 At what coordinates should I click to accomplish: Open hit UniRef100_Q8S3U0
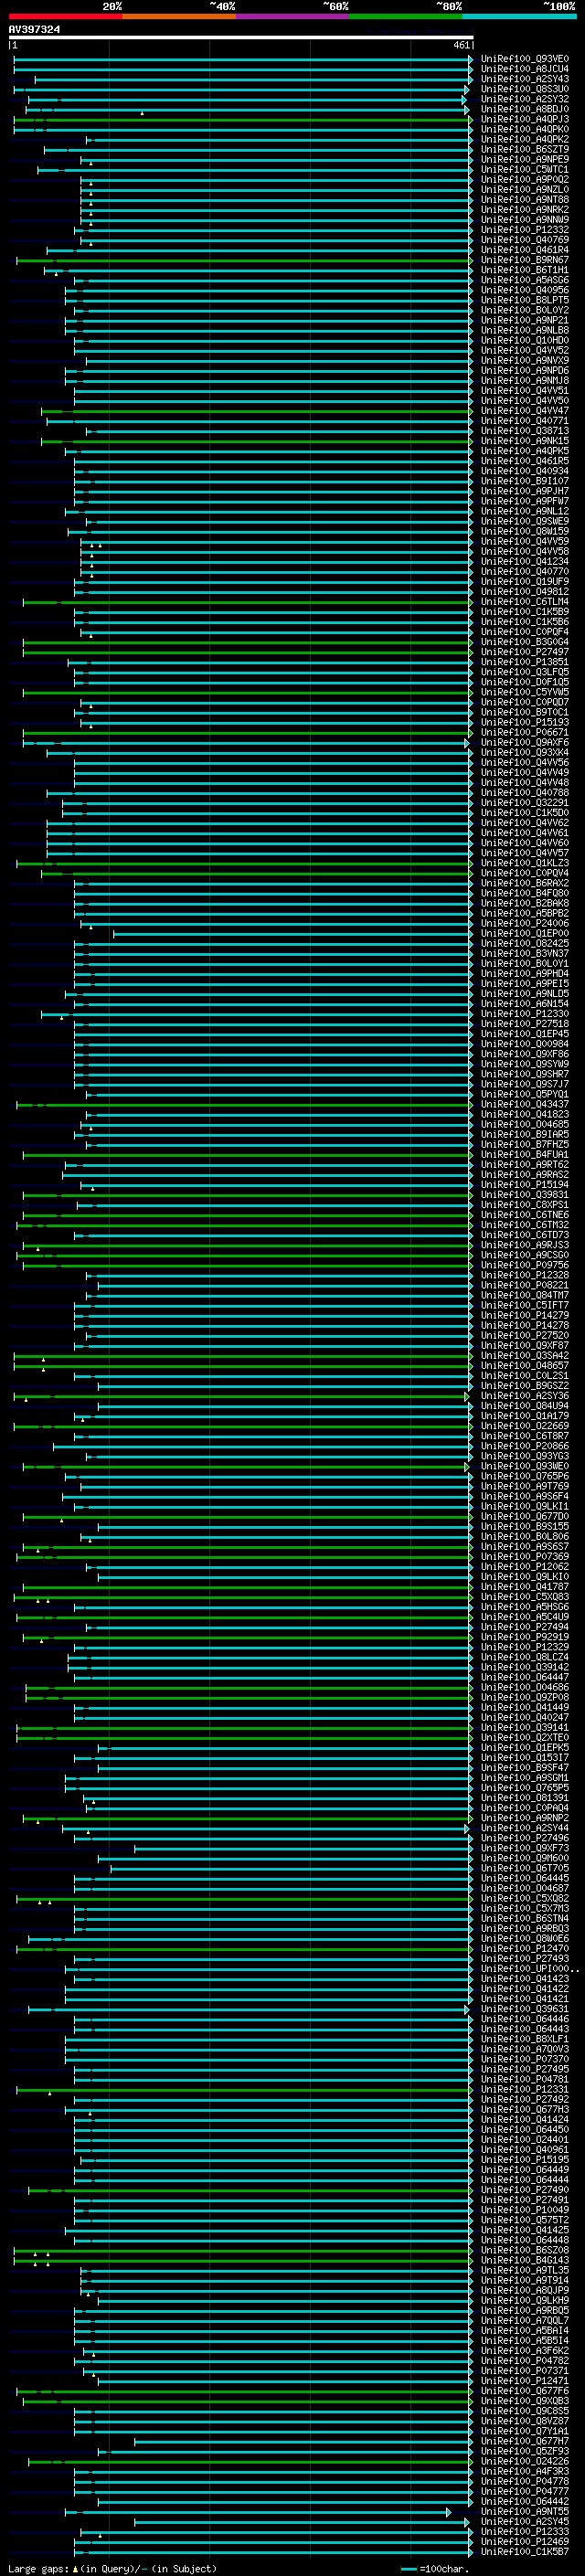click(524, 89)
